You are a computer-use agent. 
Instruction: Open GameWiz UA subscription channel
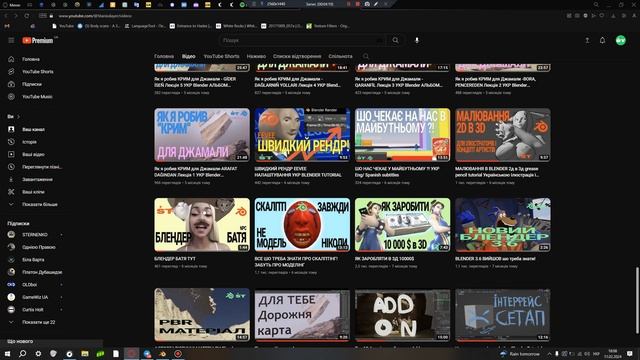(x=35, y=297)
